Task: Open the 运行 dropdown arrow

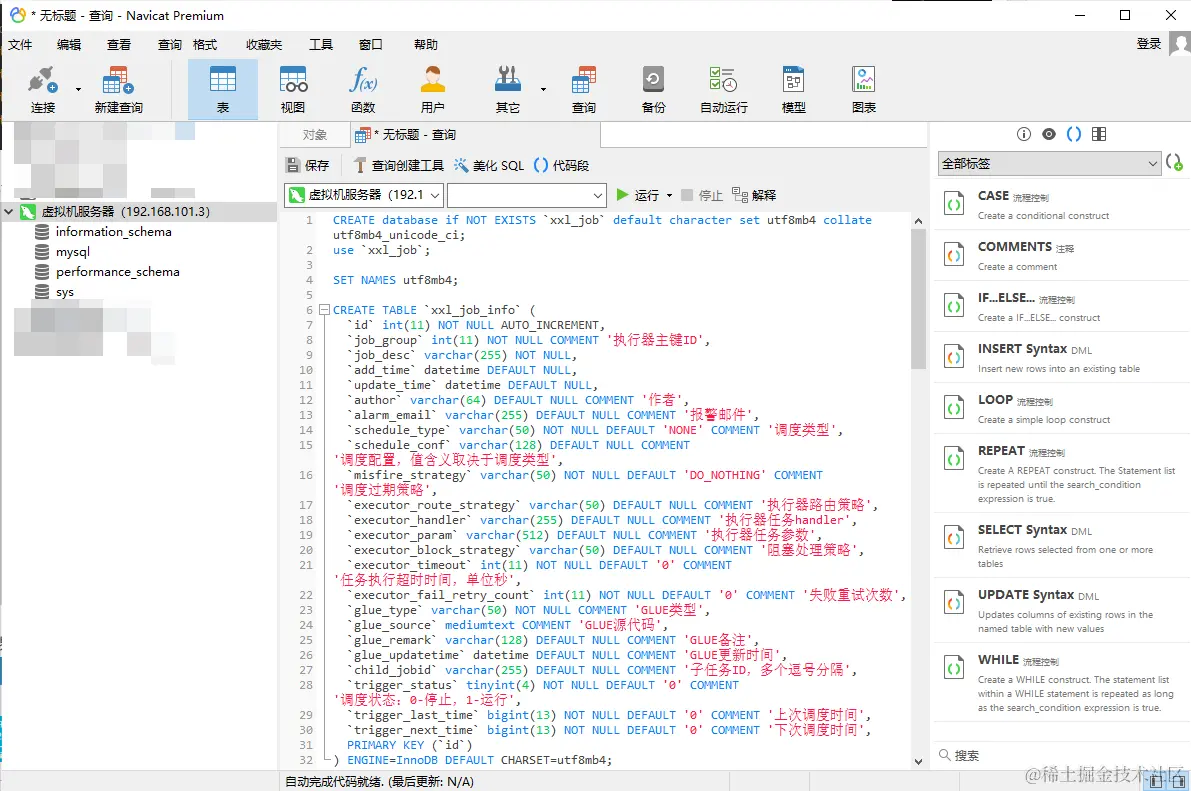Action: [669, 195]
